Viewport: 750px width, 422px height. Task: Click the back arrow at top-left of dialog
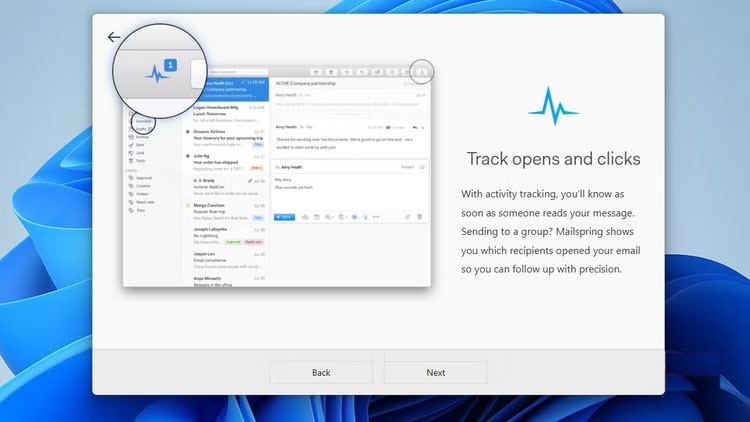tap(114, 37)
